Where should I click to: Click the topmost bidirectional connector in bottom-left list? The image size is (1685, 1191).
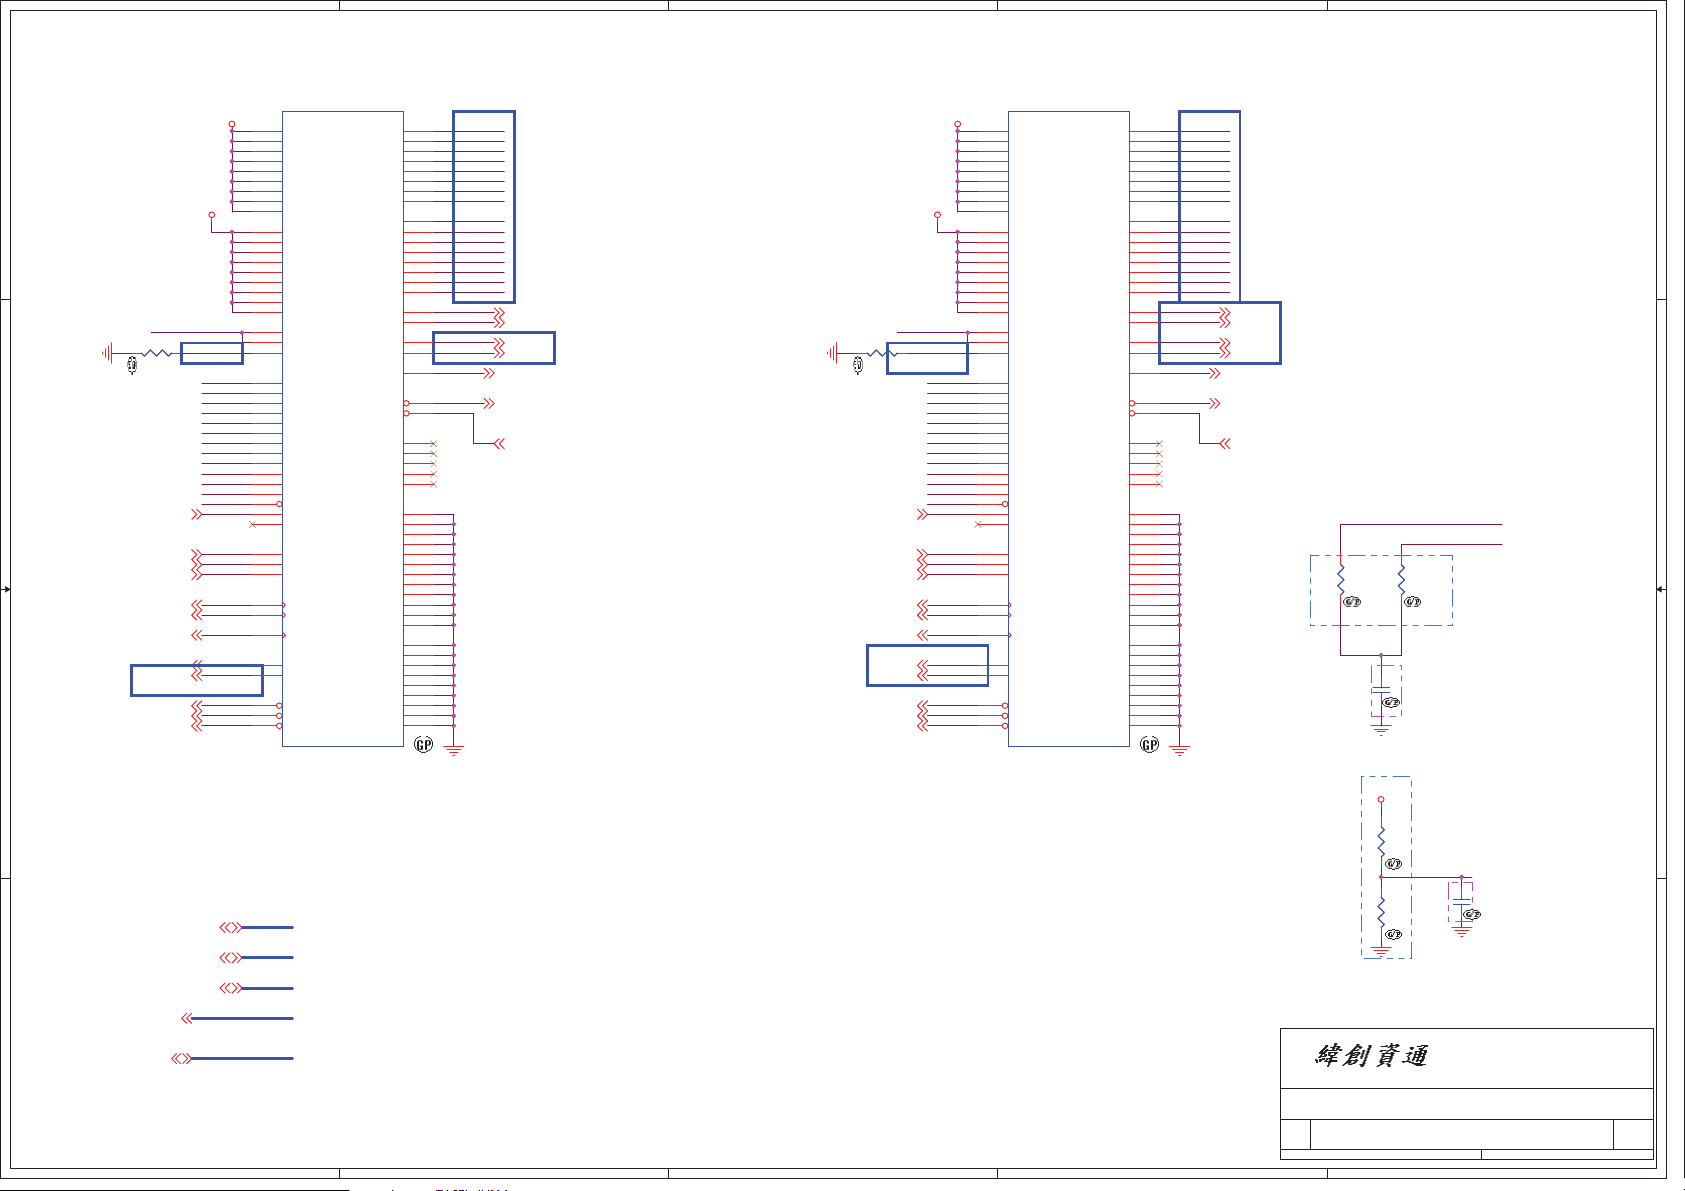coord(231,928)
